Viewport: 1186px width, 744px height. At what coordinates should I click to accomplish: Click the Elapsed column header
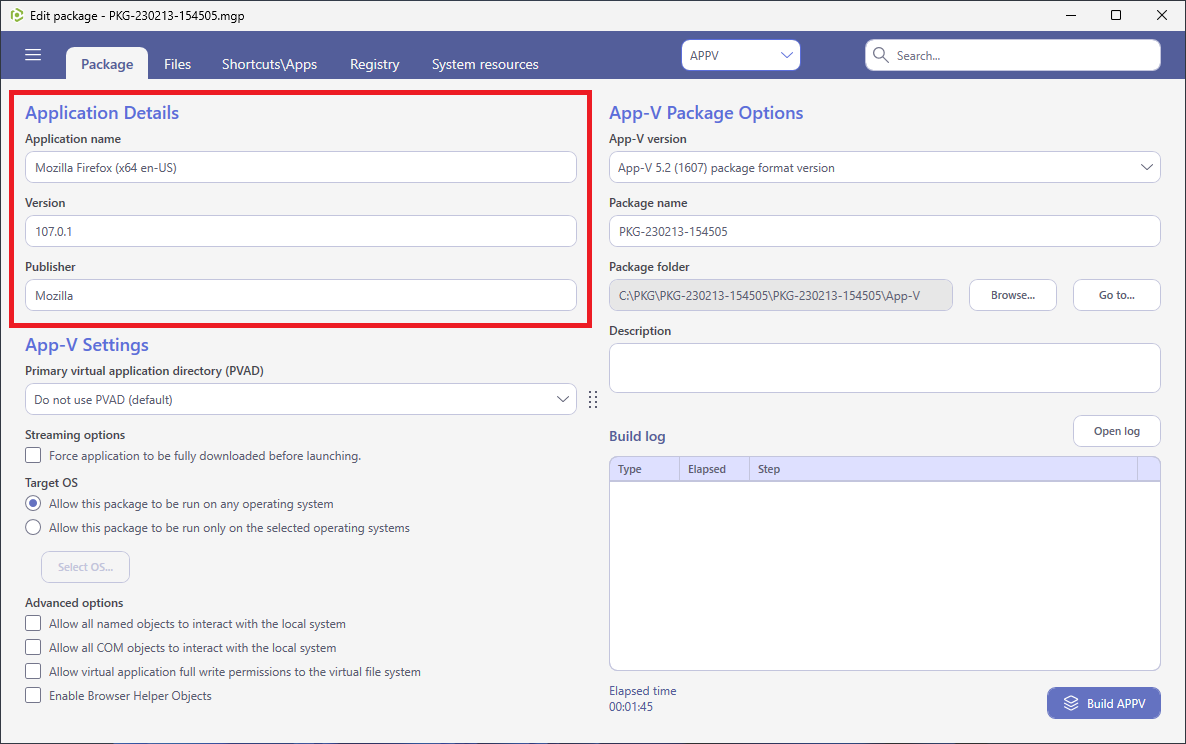pos(714,469)
